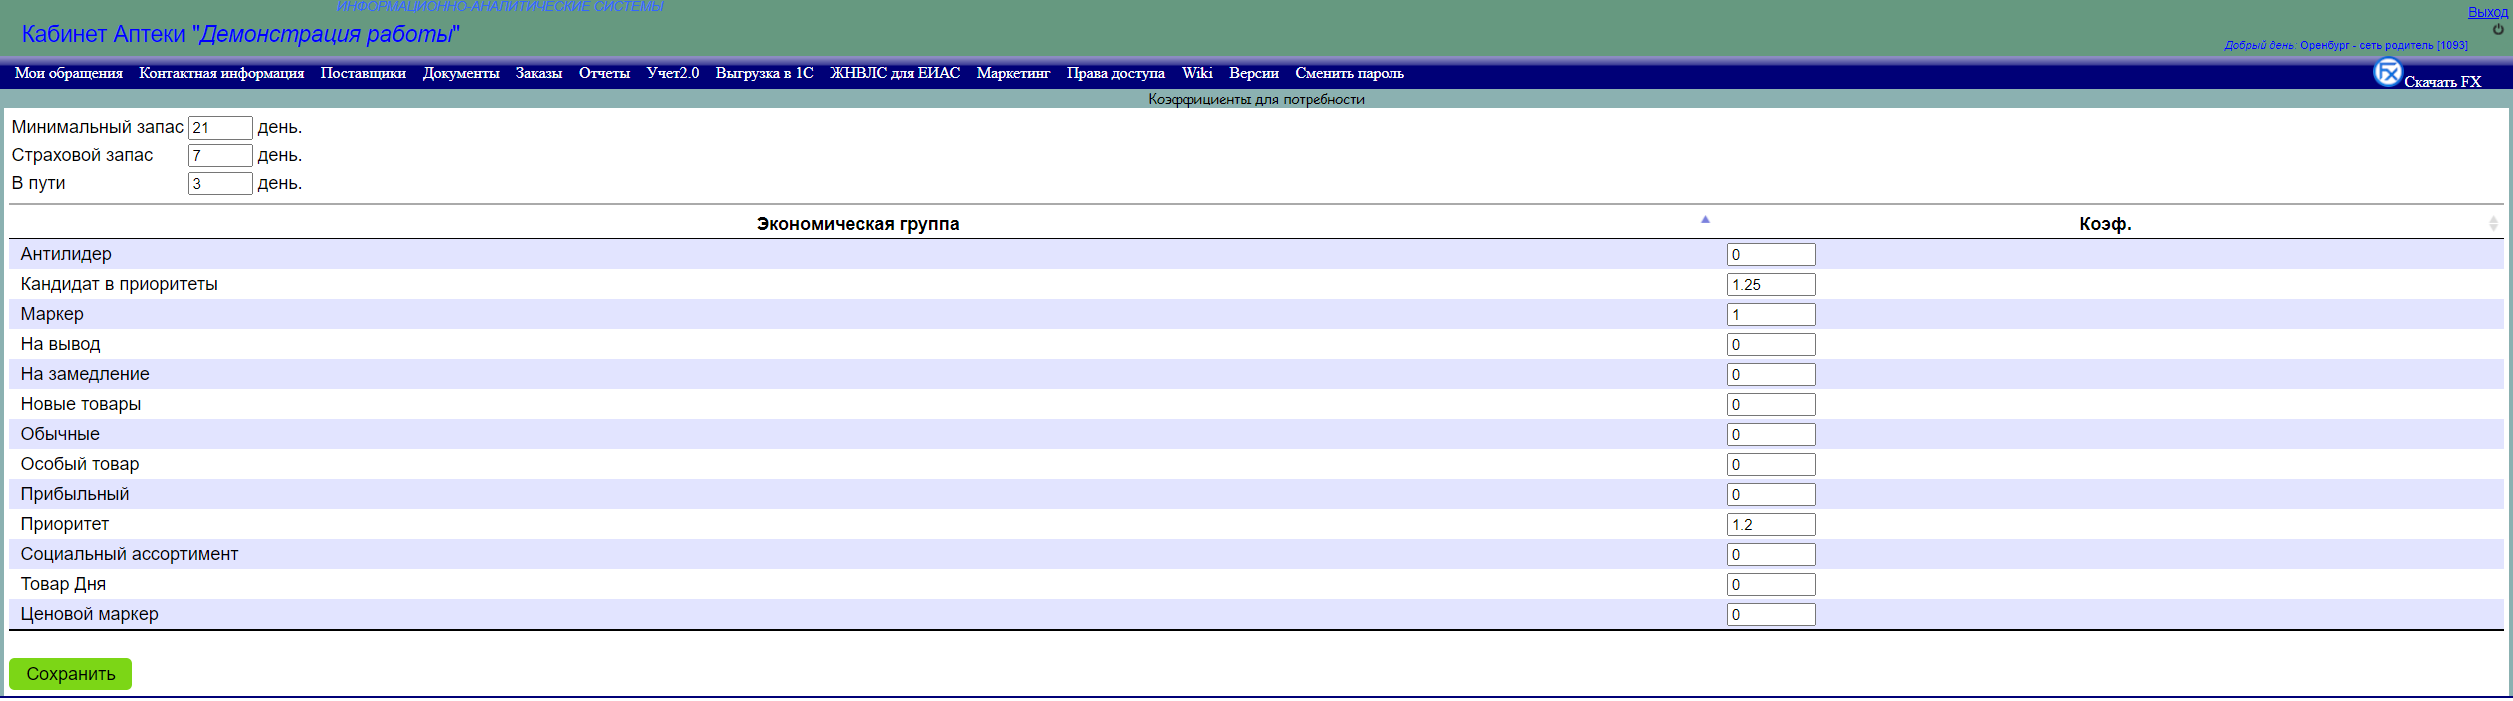
Task: Click the power icon below Выход
Action: (x=2498, y=29)
